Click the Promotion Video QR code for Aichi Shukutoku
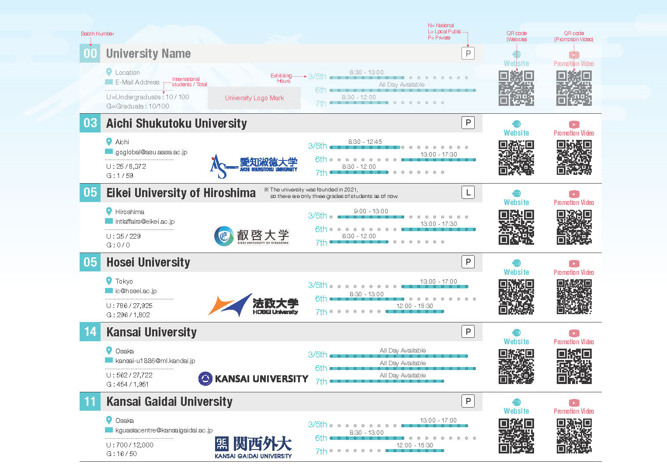This screenshot has height=472, width=667. point(574,158)
